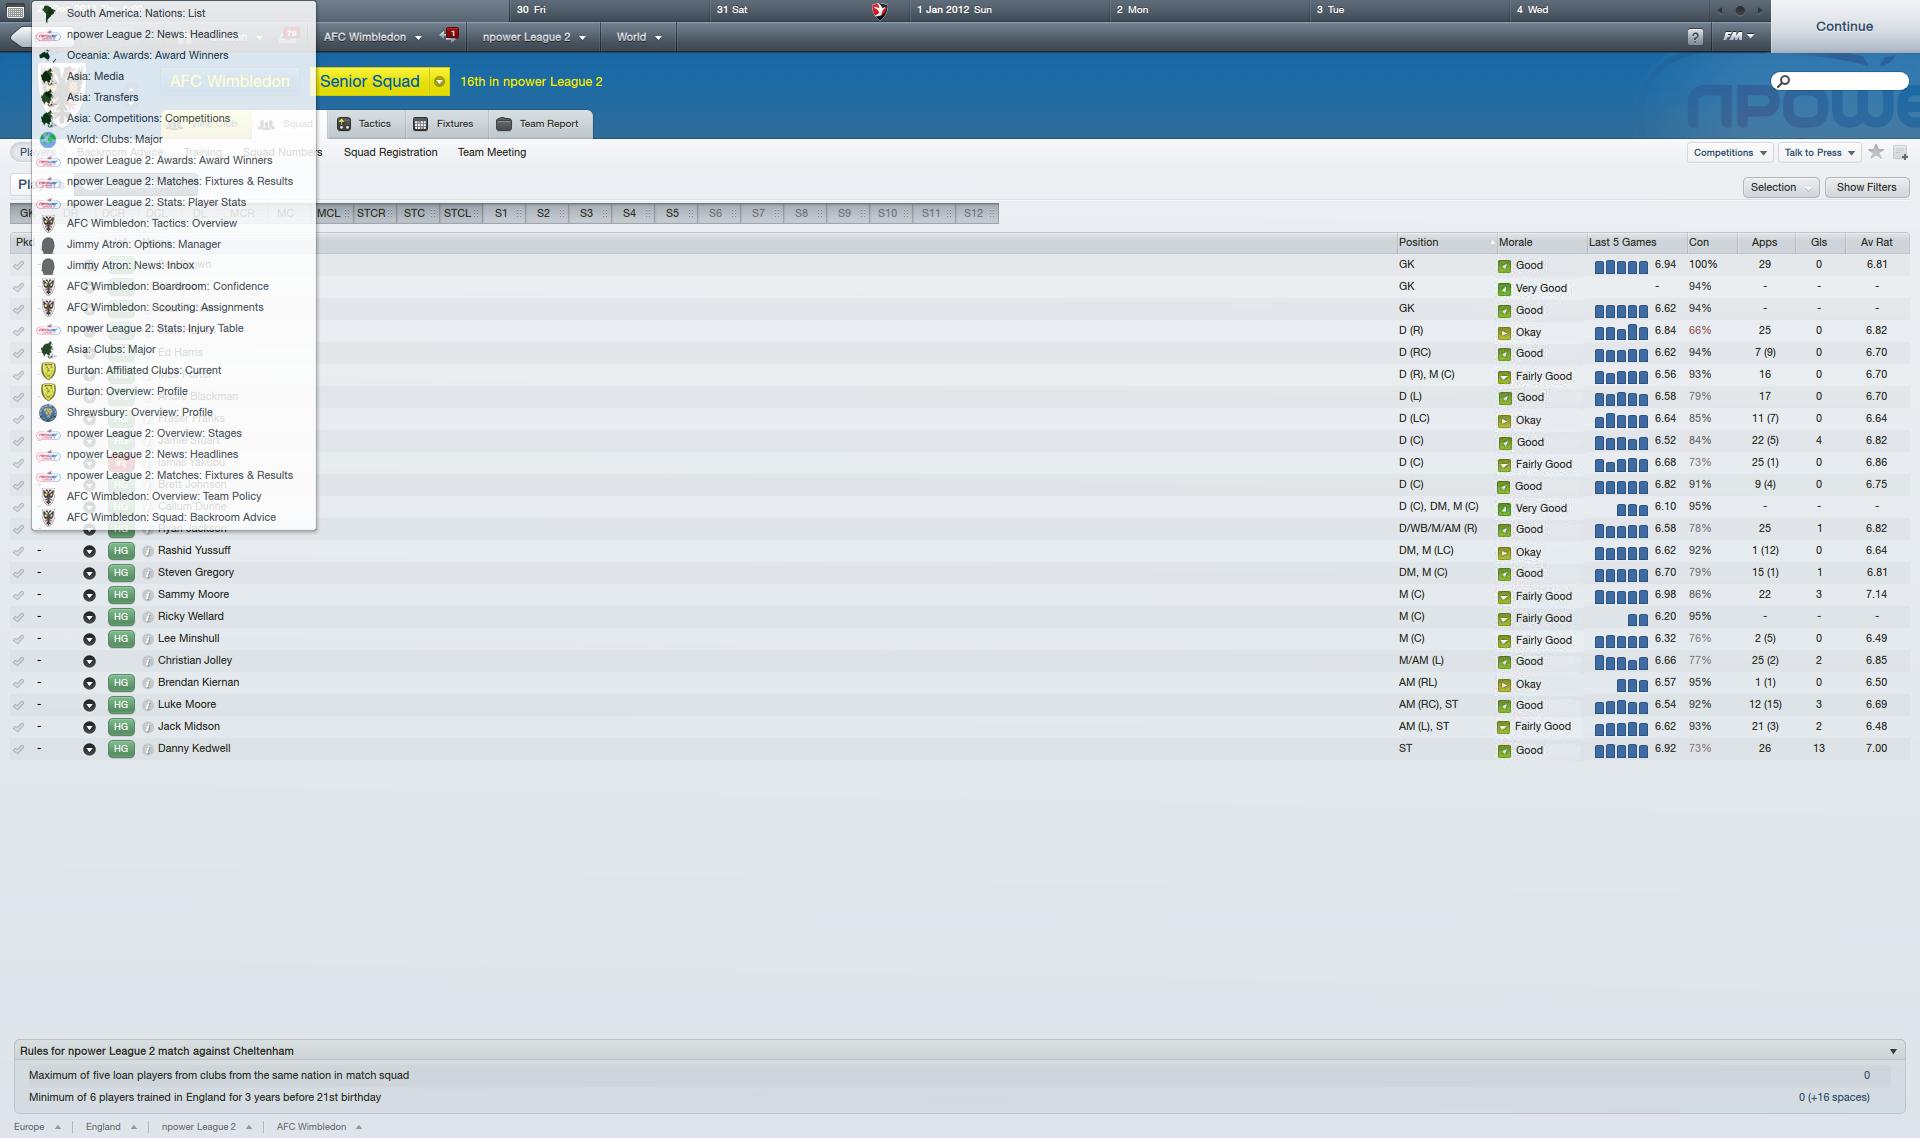Click the Continue button

pos(1845,27)
